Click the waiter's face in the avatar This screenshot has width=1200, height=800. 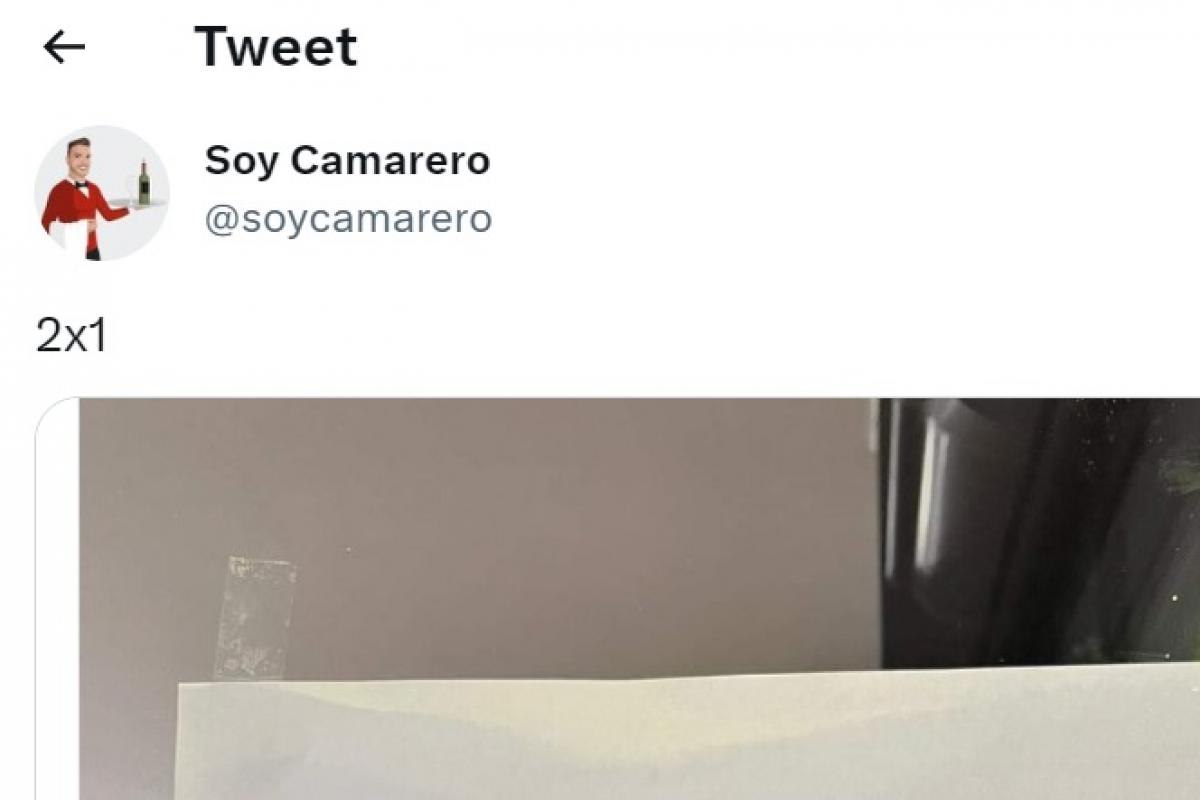79,160
